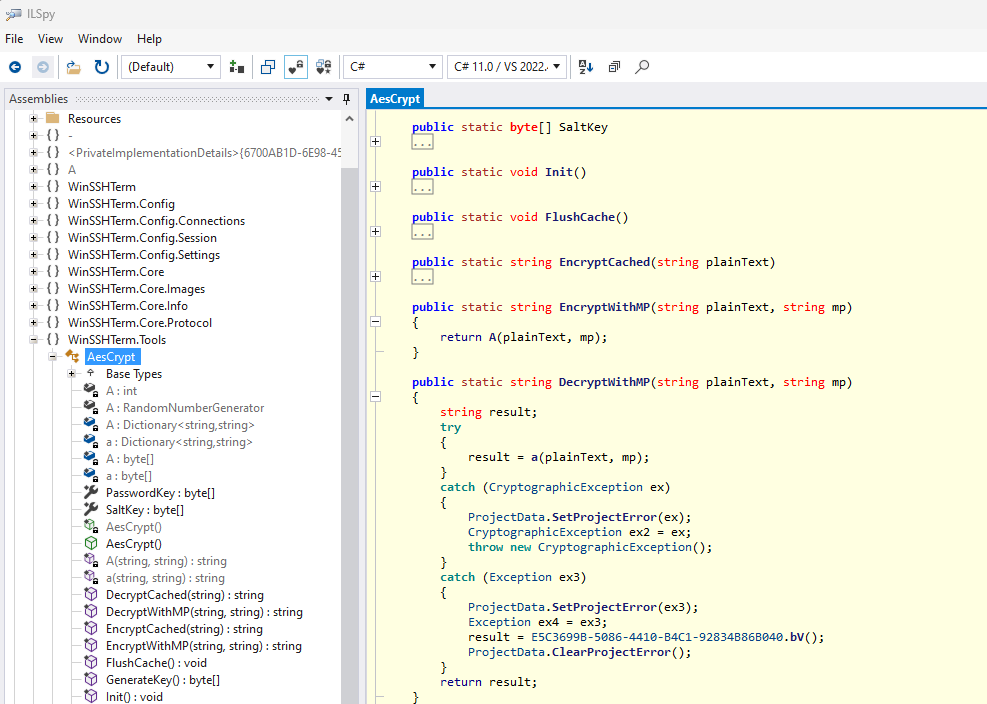Open Manage assembly lists toolbar icon
987x704 pixels.
237,67
